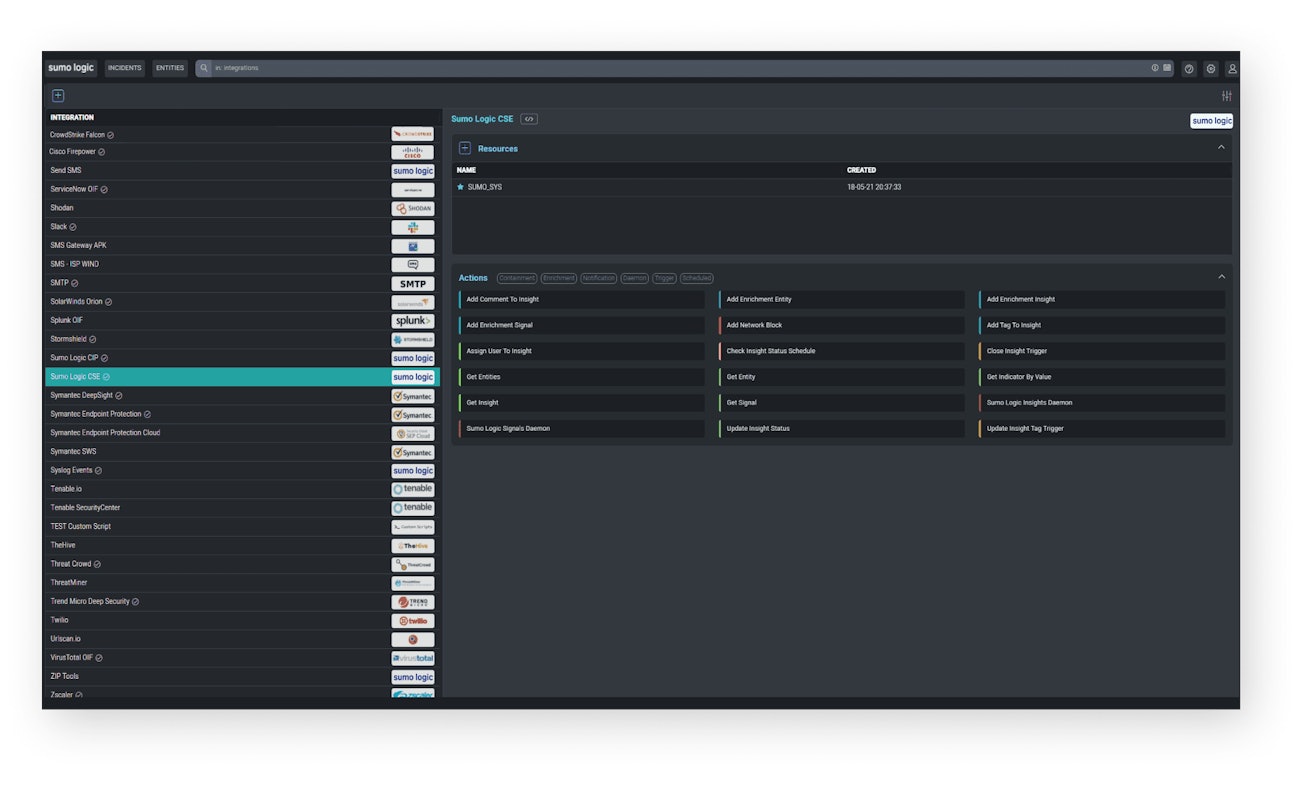Click the Splunk logo thumbnail

(413, 321)
